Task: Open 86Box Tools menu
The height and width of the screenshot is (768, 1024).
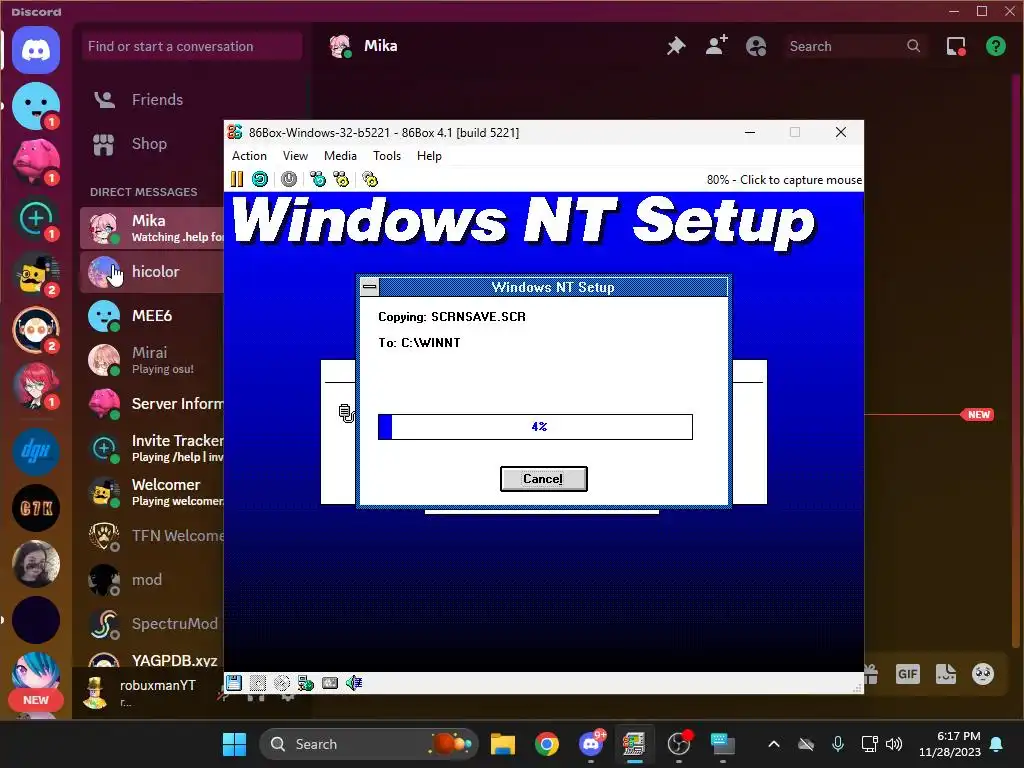Action: [x=387, y=155]
